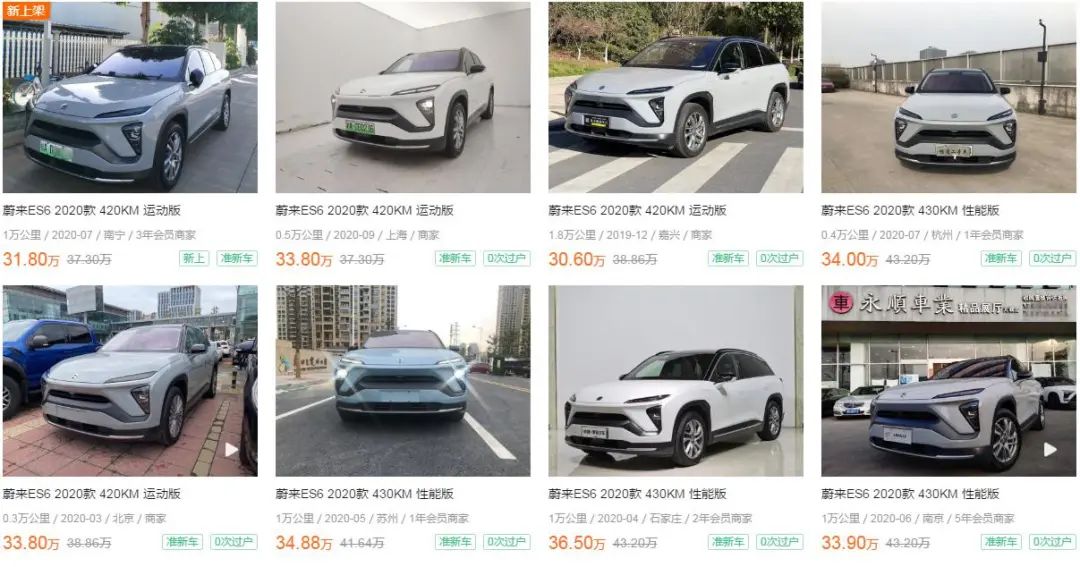1080x567 pixels.
Task: Play video on the 永顺车业 listing photo
Action: [1050, 450]
